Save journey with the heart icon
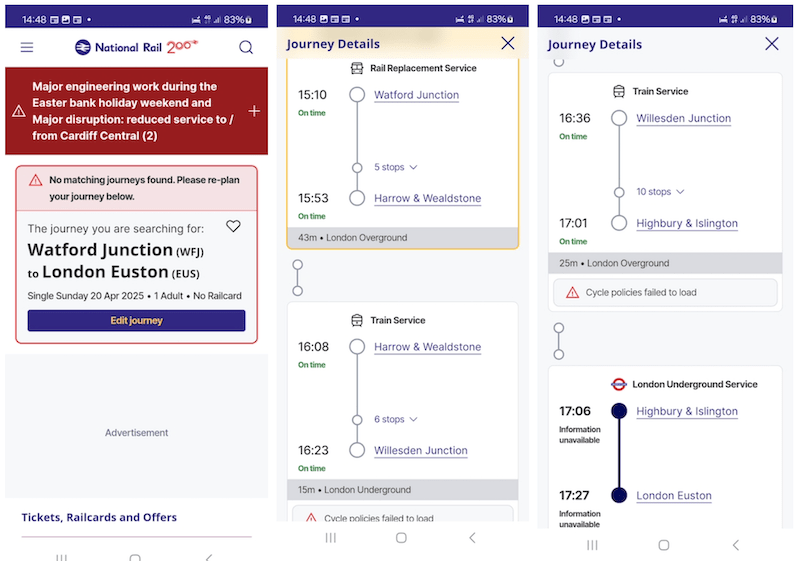 (233, 227)
